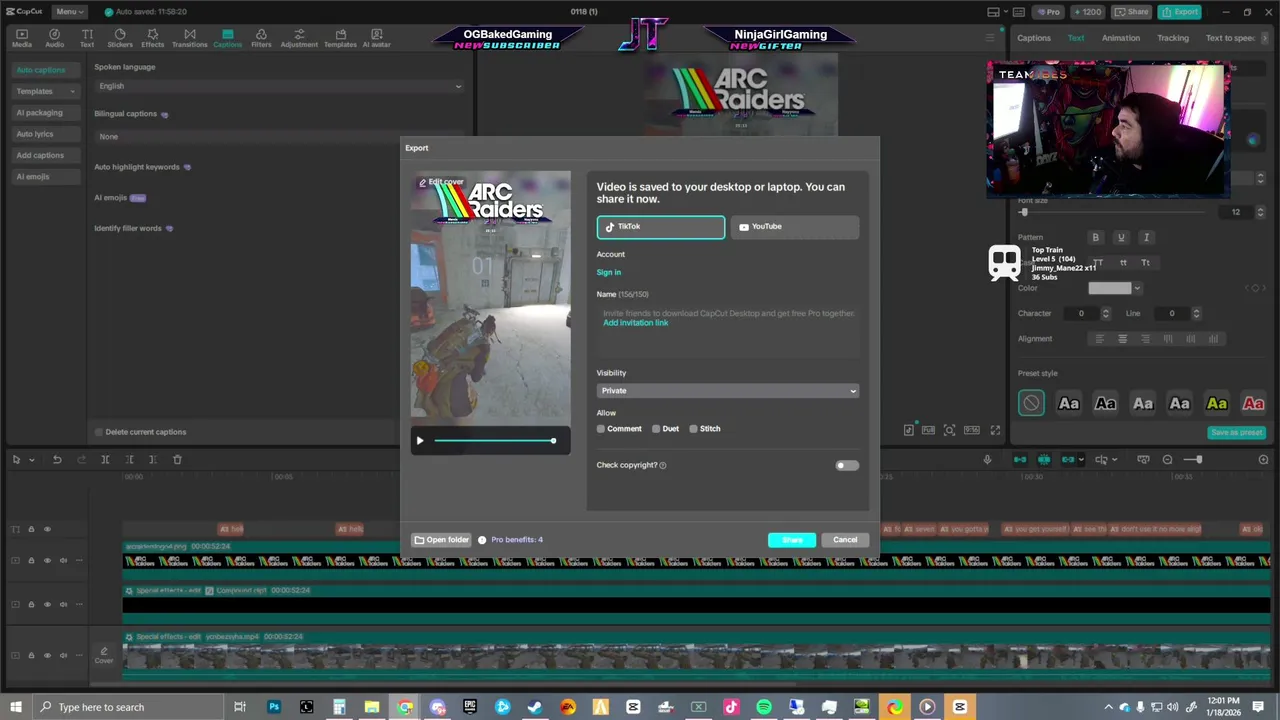Click the Windows Start button
Image resolution: width=1280 pixels, height=720 pixels.
pos(15,707)
